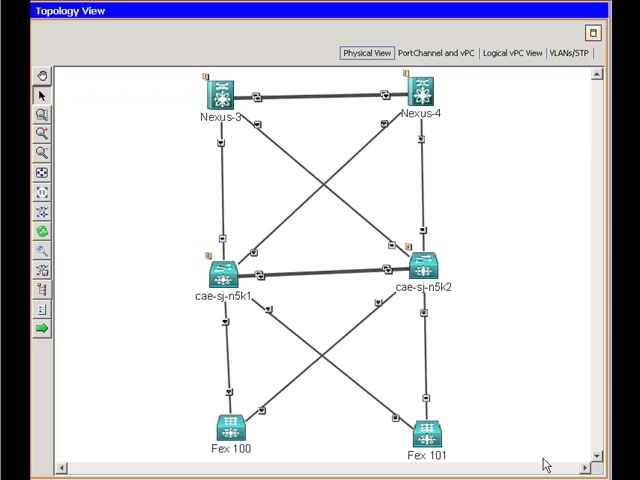Click the info badge above Nexus-3
This screenshot has width=640, height=480.
pyautogui.click(x=206, y=76)
